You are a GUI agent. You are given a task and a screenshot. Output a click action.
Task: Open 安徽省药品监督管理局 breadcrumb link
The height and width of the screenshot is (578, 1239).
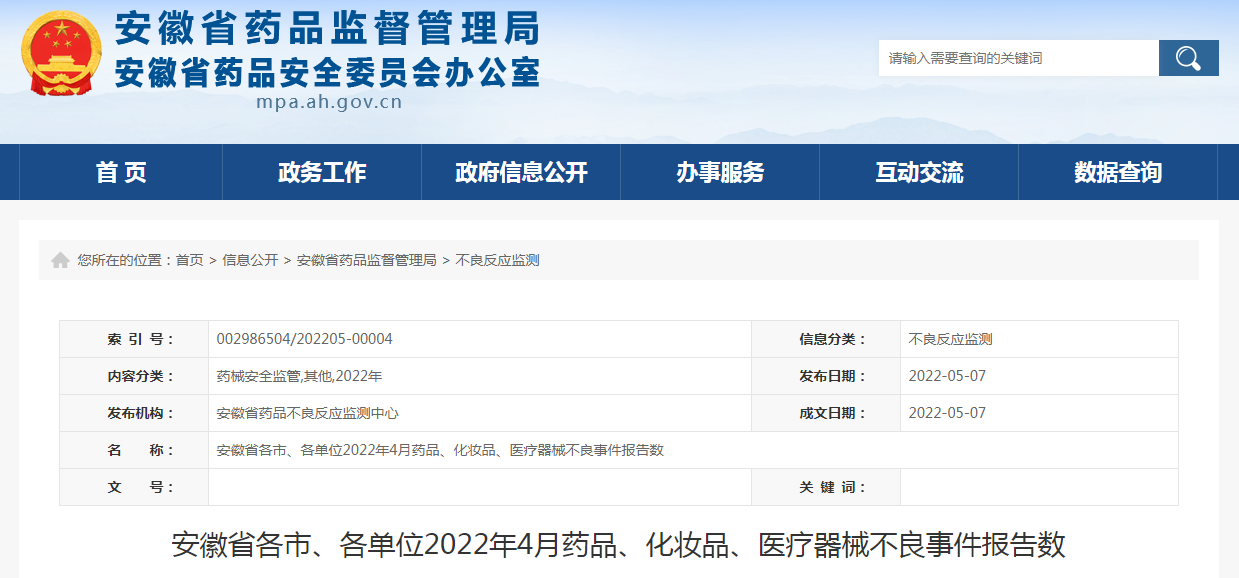(x=367, y=260)
